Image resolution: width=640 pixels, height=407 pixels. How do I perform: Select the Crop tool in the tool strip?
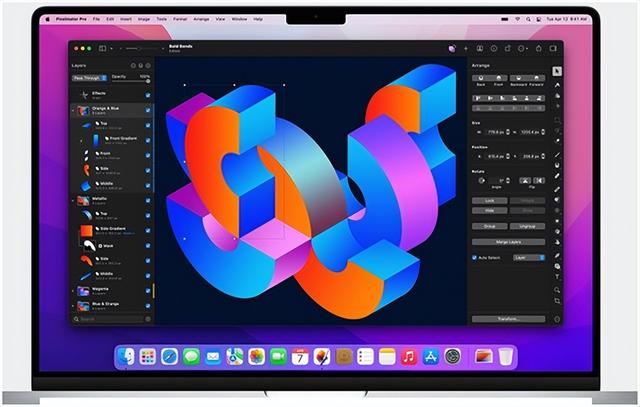[557, 301]
